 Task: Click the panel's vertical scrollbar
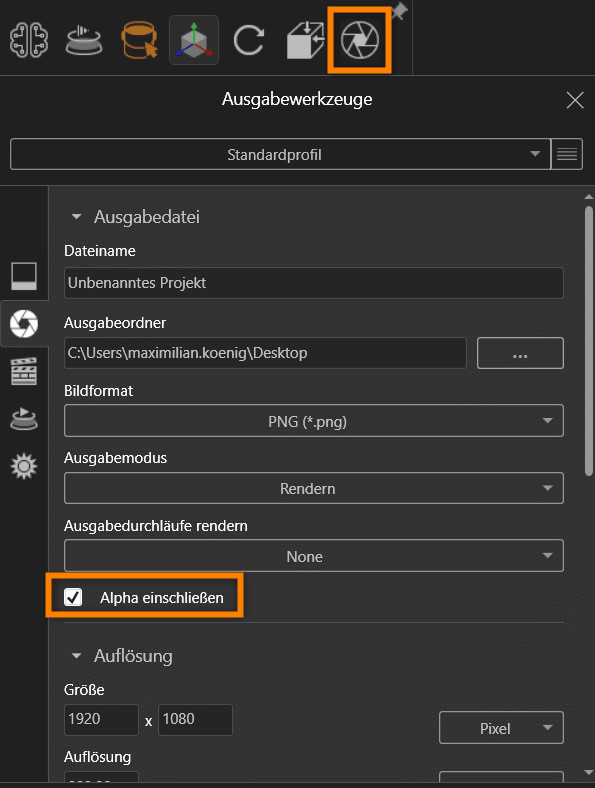589,342
